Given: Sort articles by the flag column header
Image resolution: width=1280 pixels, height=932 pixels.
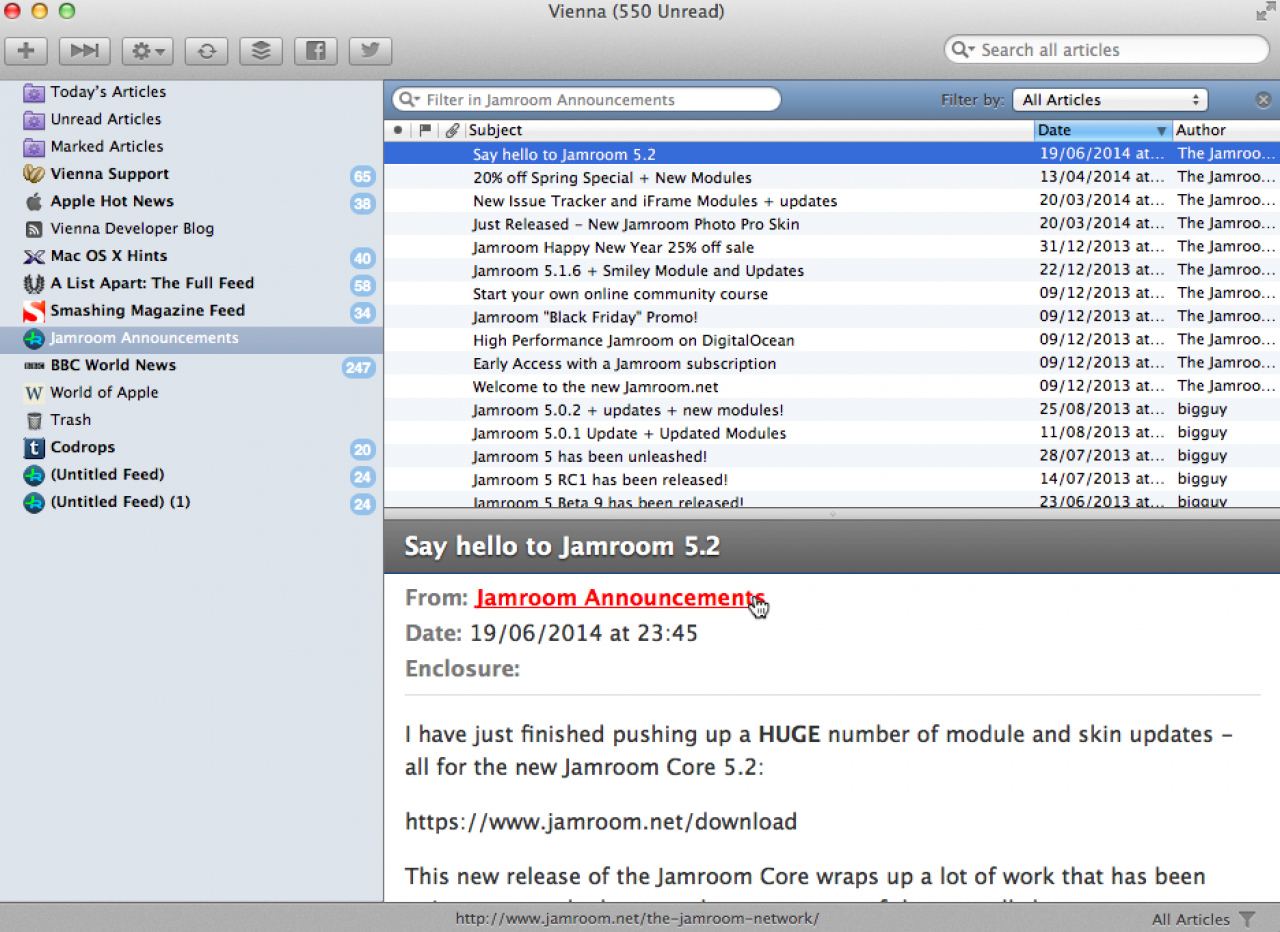Looking at the screenshot, I should tap(425, 130).
